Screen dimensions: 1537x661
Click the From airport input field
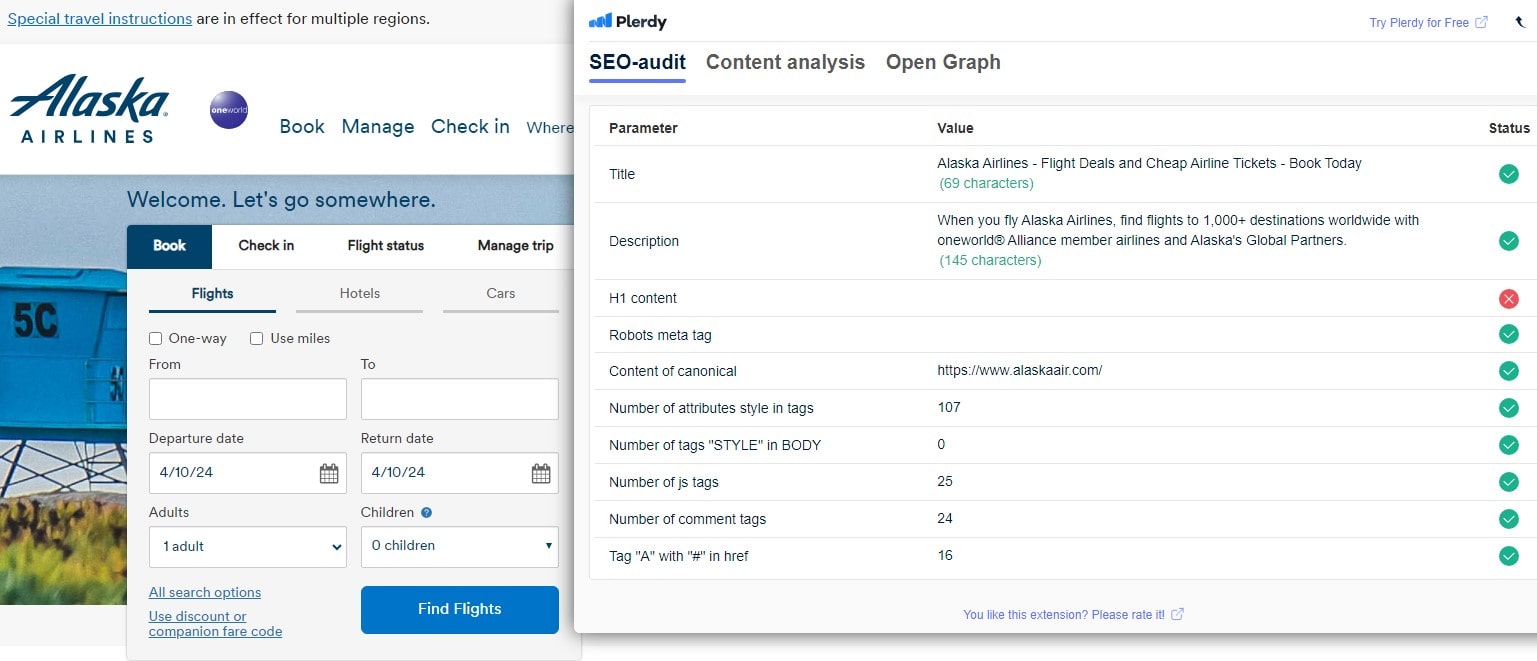pyautogui.click(x=248, y=399)
